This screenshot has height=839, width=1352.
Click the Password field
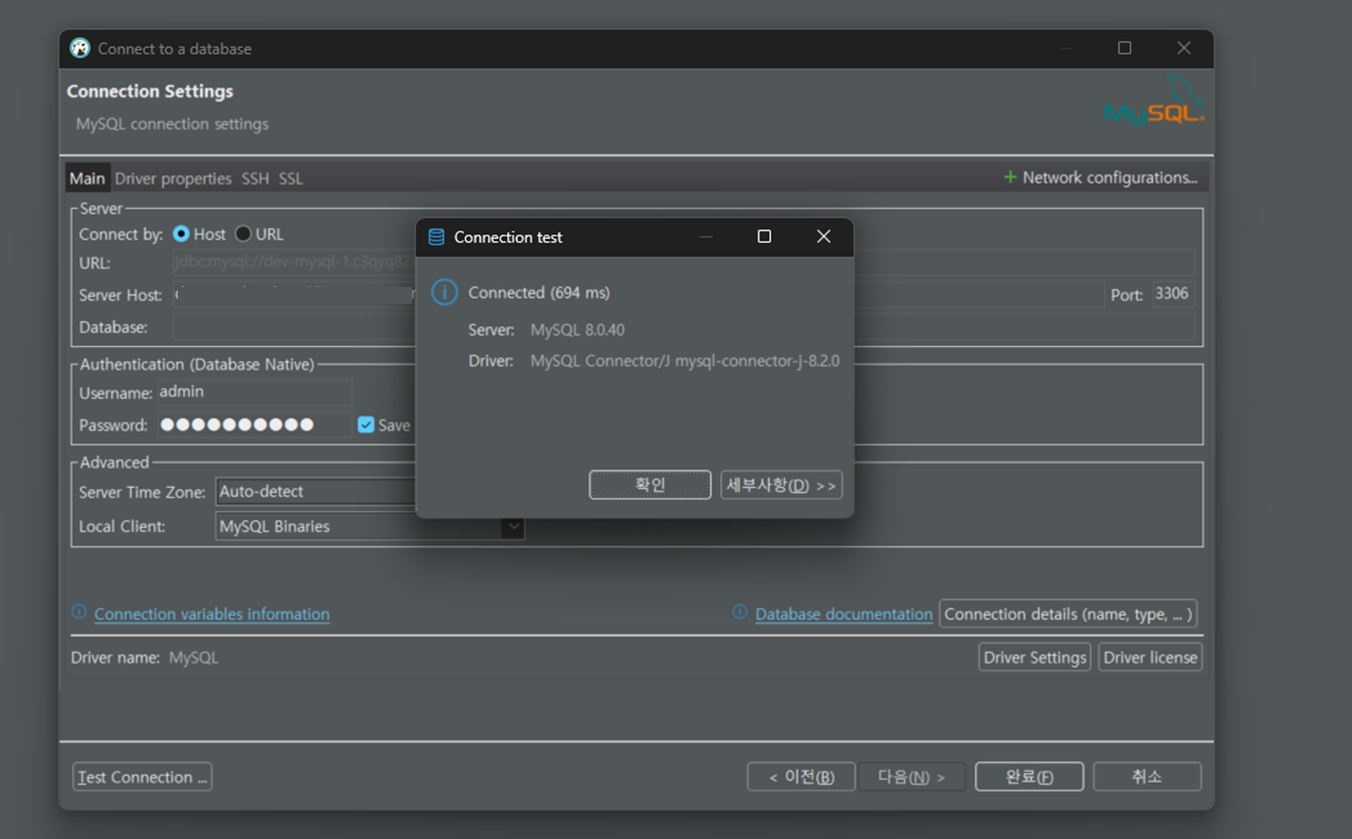click(x=254, y=425)
